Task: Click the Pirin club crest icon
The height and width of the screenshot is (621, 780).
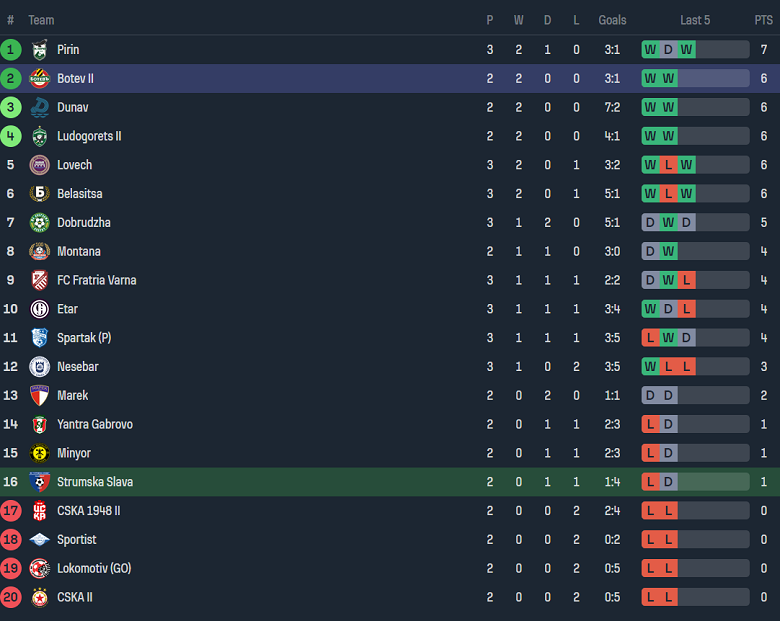Action: pos(39,50)
